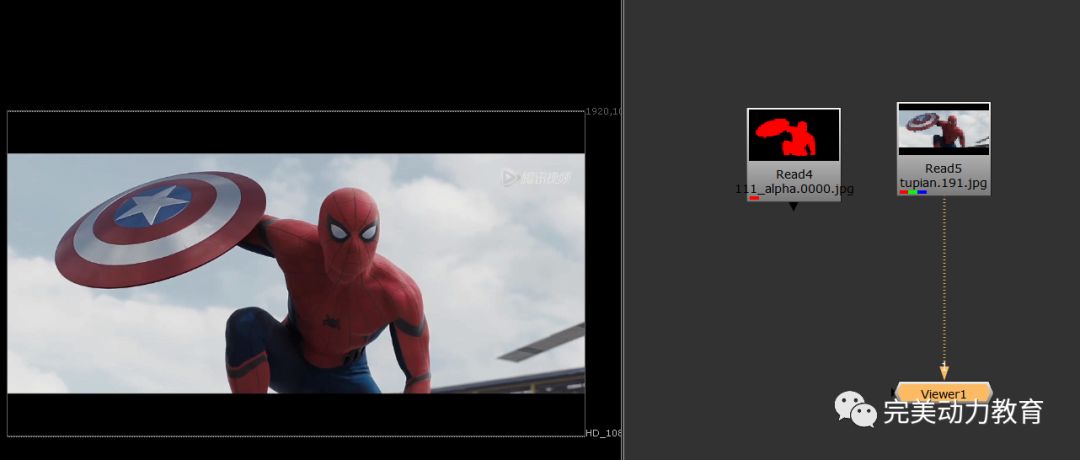
Task: Click the HD_108 format label in viewer
Action: click(603, 433)
